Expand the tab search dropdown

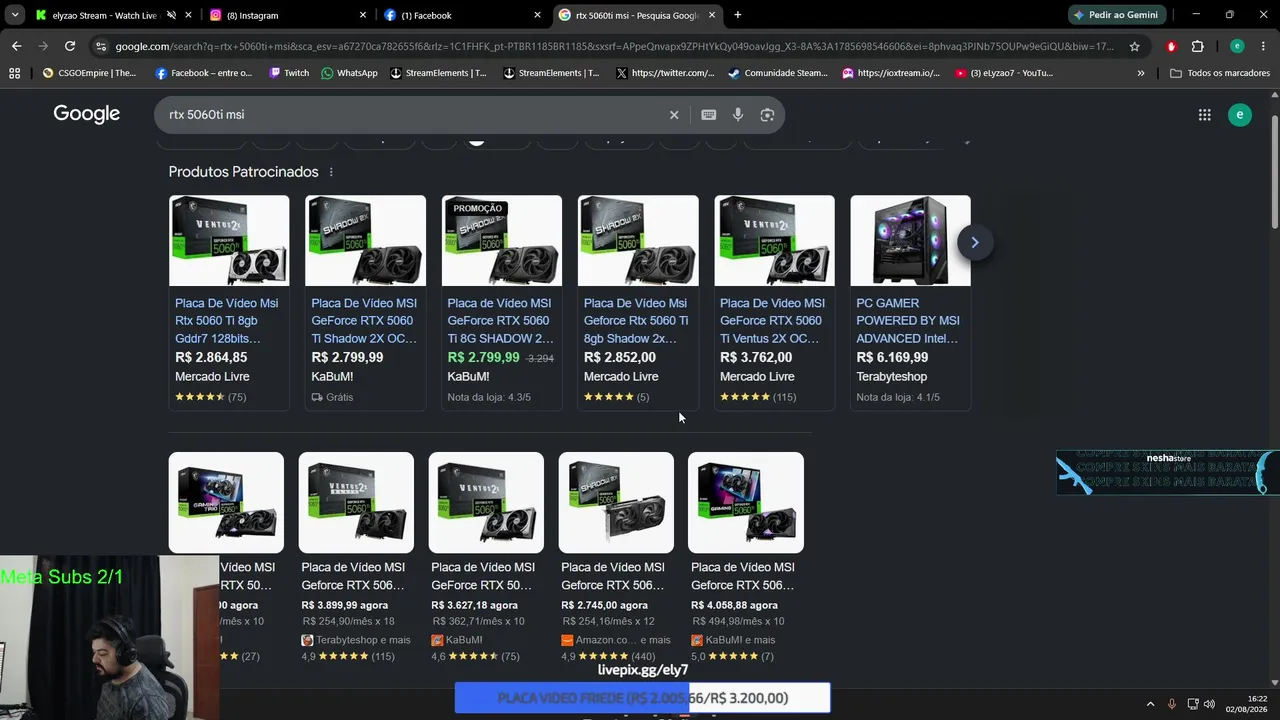tap(15, 15)
